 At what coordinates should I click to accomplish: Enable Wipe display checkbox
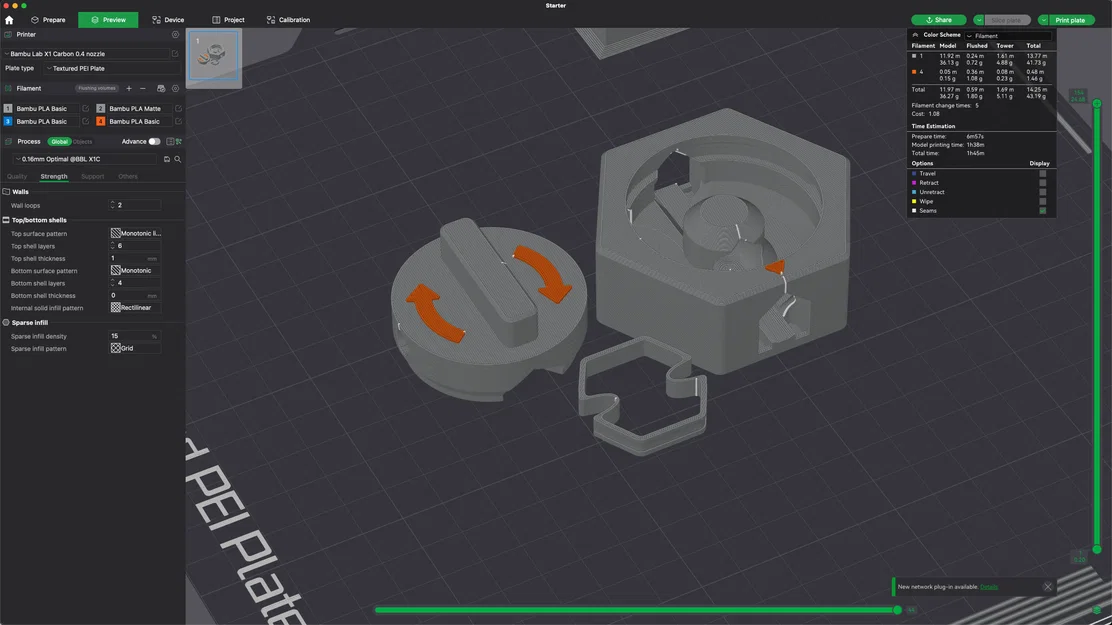1042,201
